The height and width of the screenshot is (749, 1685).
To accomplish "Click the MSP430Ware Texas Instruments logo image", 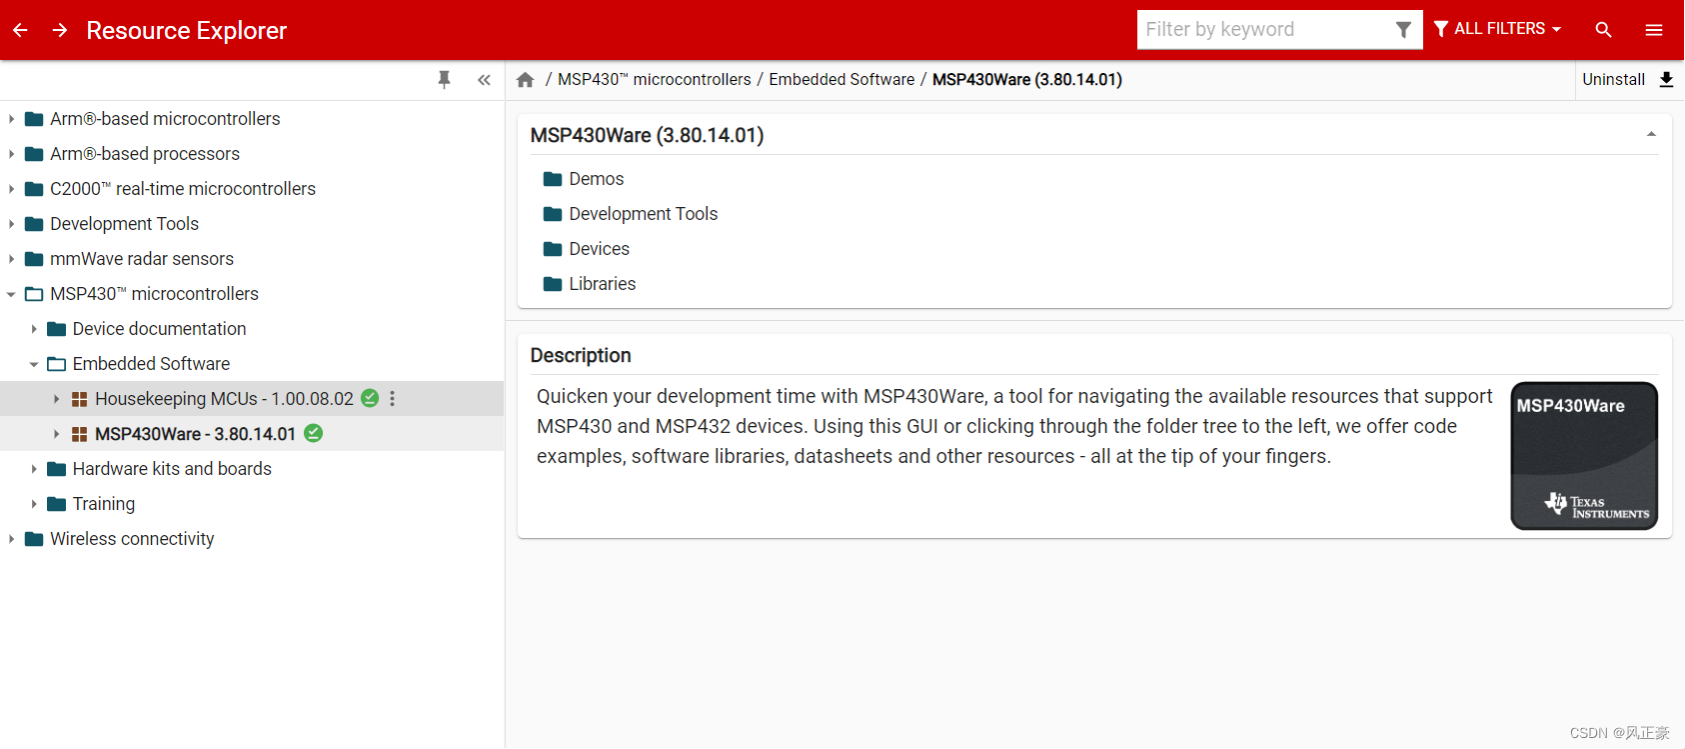I will [x=1584, y=456].
